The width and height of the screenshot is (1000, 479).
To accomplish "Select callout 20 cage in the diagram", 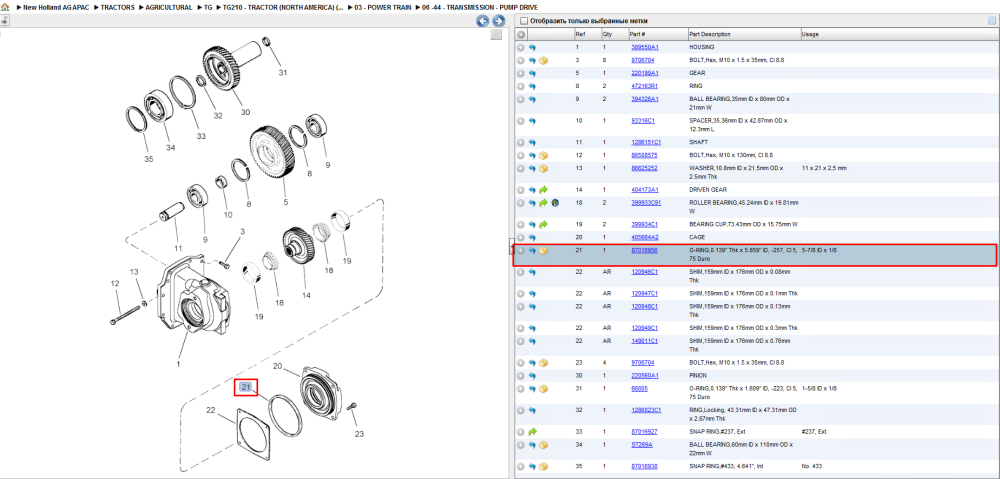I will pos(277,366).
